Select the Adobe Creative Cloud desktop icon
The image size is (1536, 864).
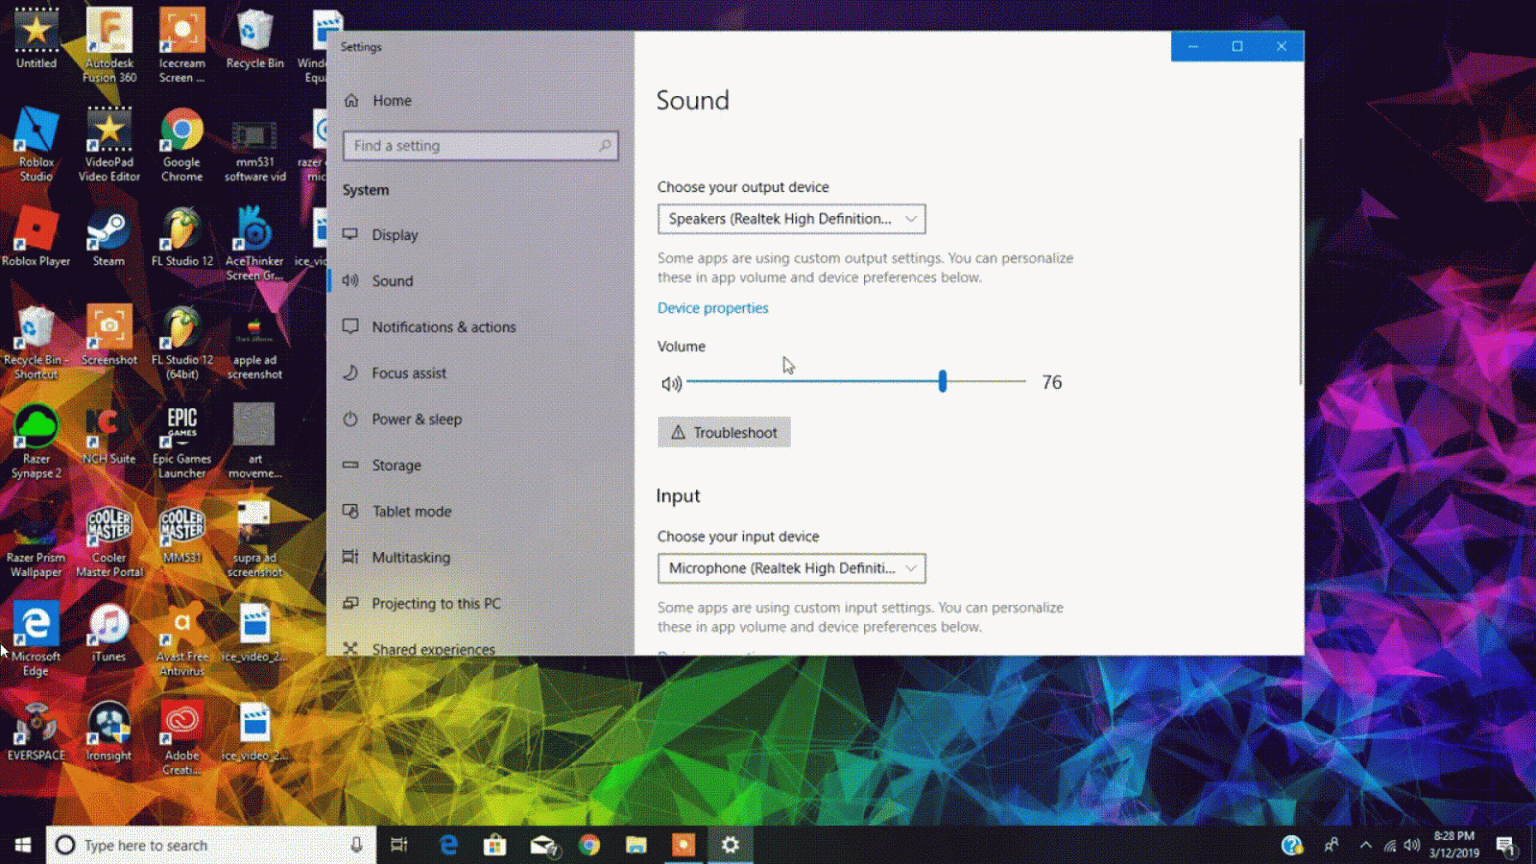[x=182, y=738]
